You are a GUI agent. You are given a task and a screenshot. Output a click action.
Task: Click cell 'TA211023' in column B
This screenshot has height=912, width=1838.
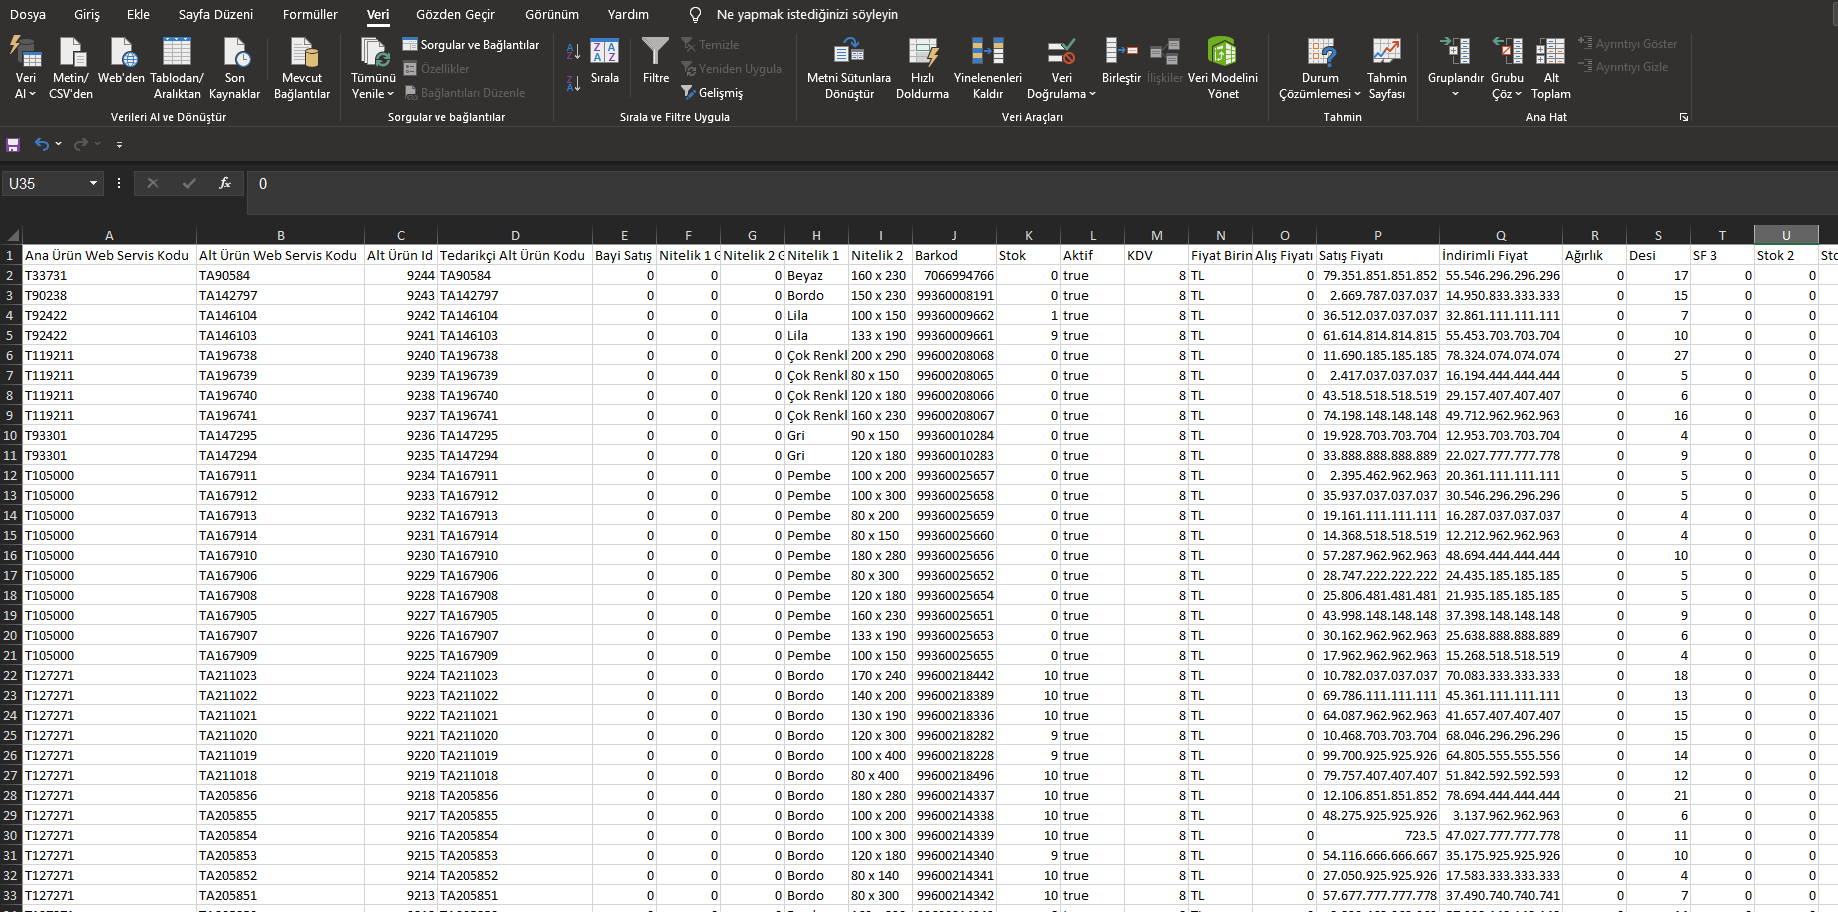coord(280,675)
